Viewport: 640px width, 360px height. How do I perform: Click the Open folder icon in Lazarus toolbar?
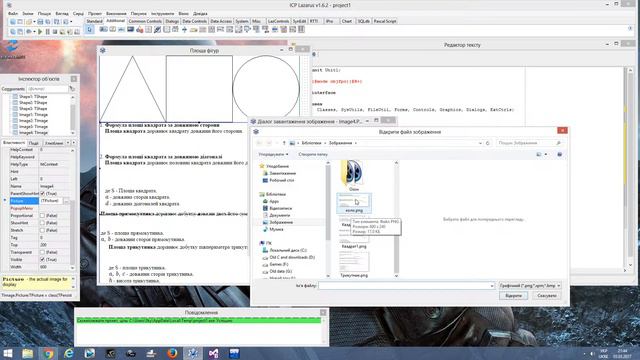(x=29, y=21)
